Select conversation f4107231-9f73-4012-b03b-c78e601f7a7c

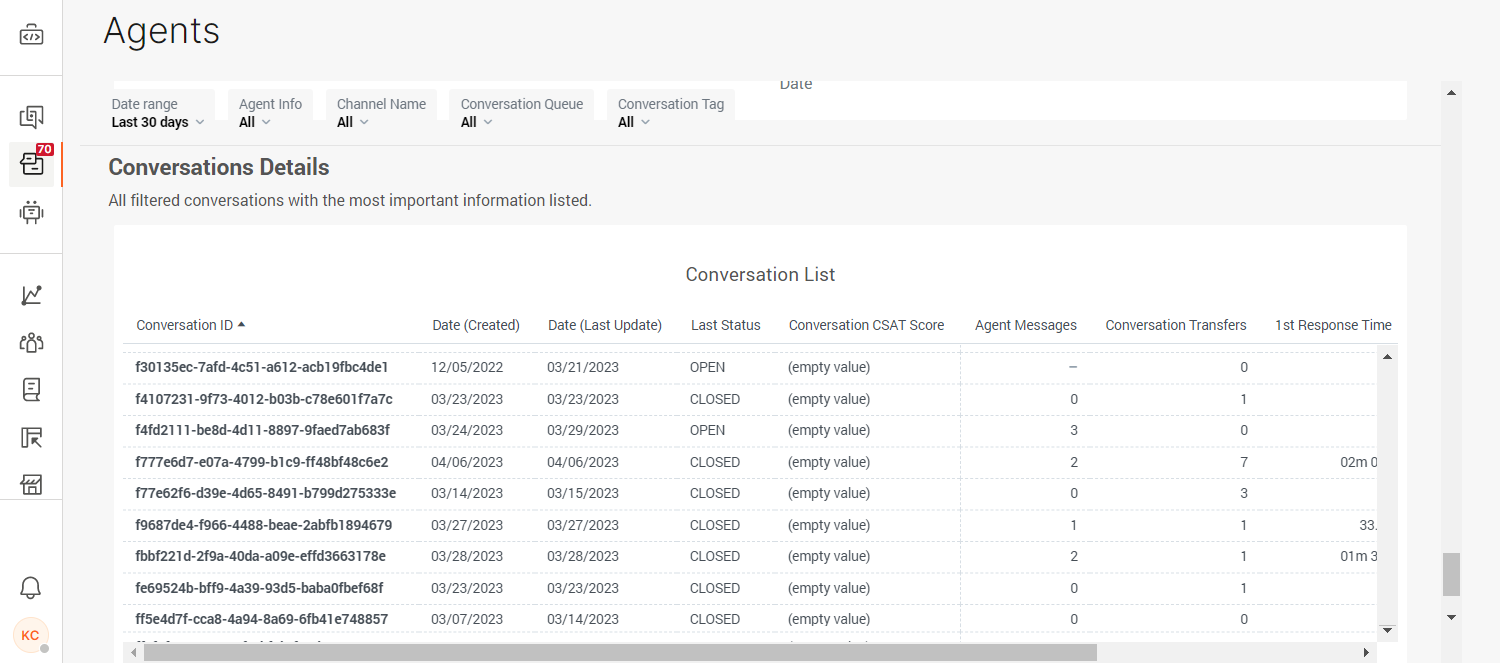[x=264, y=399]
